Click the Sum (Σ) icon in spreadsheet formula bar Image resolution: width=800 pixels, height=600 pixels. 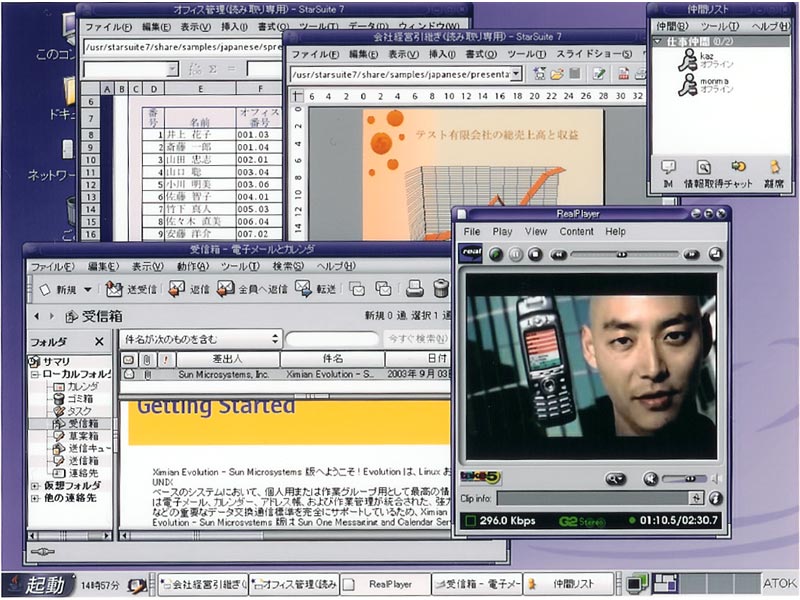coord(213,69)
